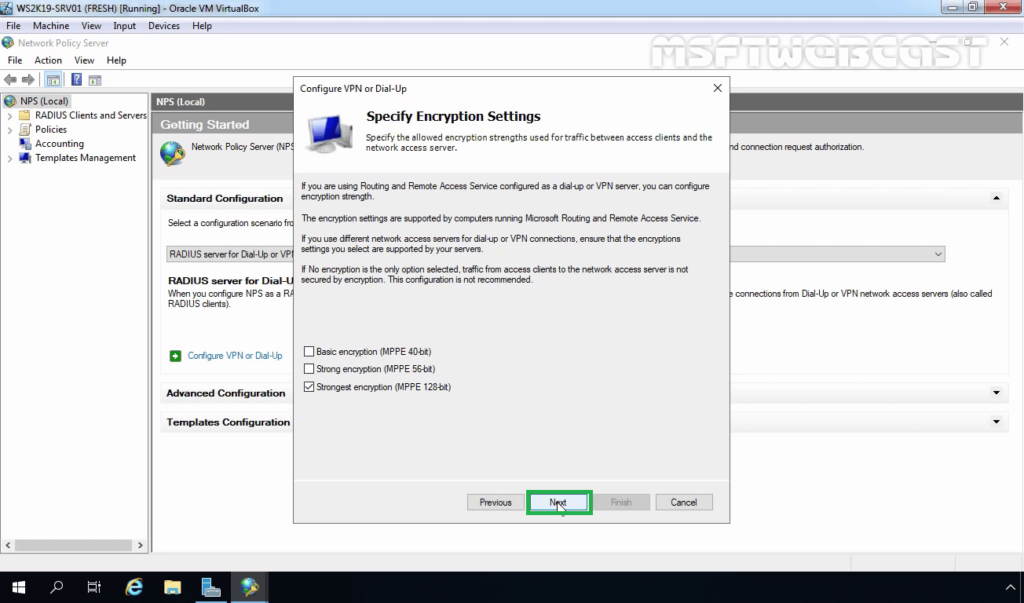Open the Configure VPN or Dial-Up link
Viewport: 1024px width, 603px height.
click(235, 356)
